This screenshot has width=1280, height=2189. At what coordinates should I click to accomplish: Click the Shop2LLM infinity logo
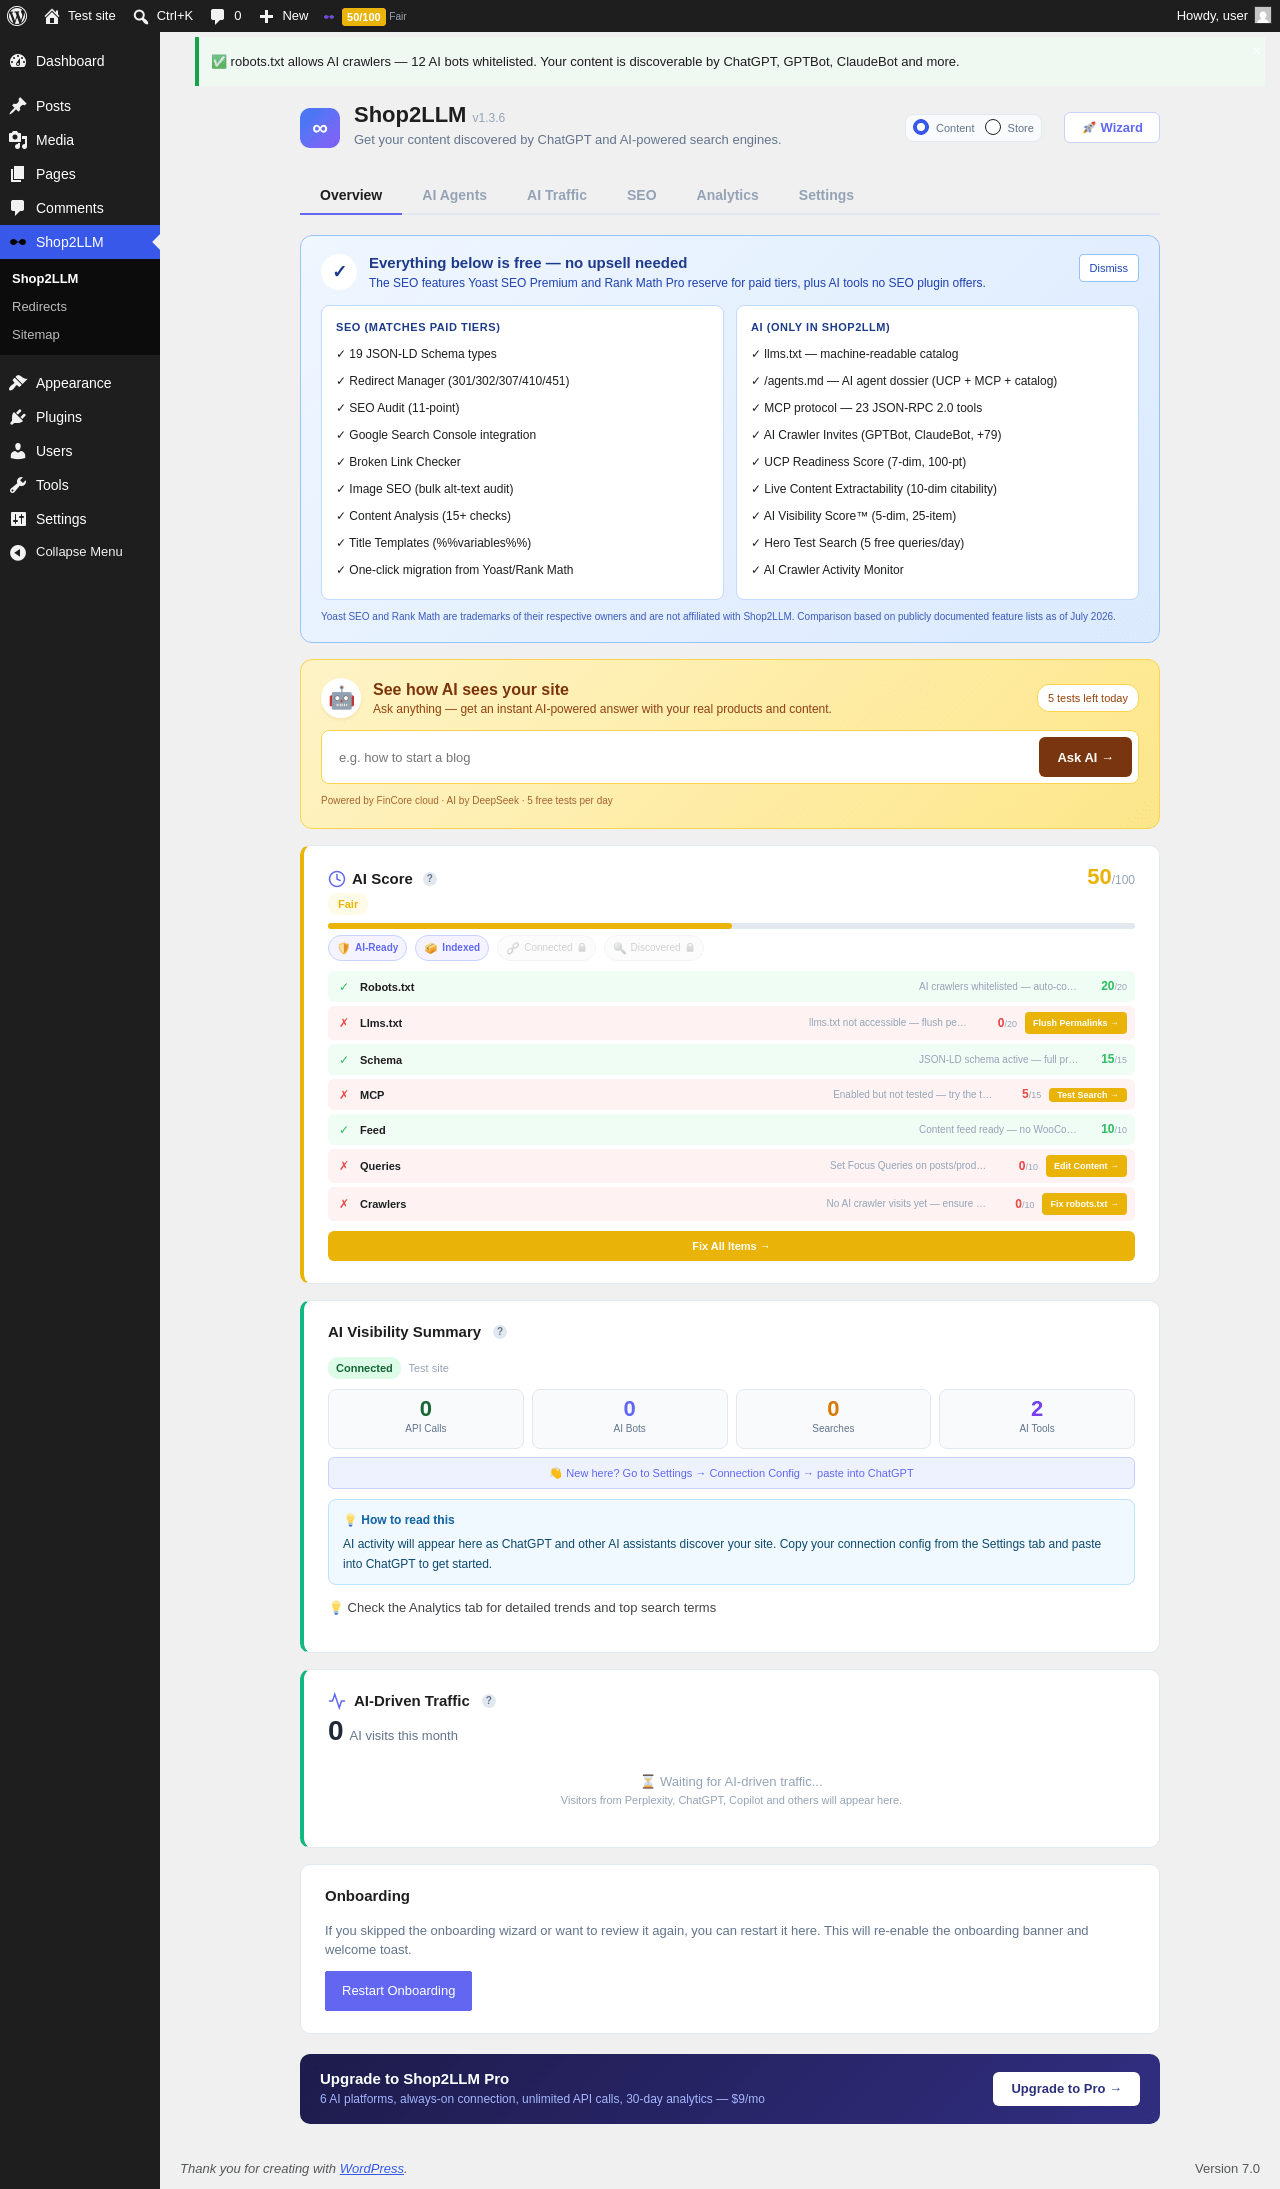coord(320,128)
